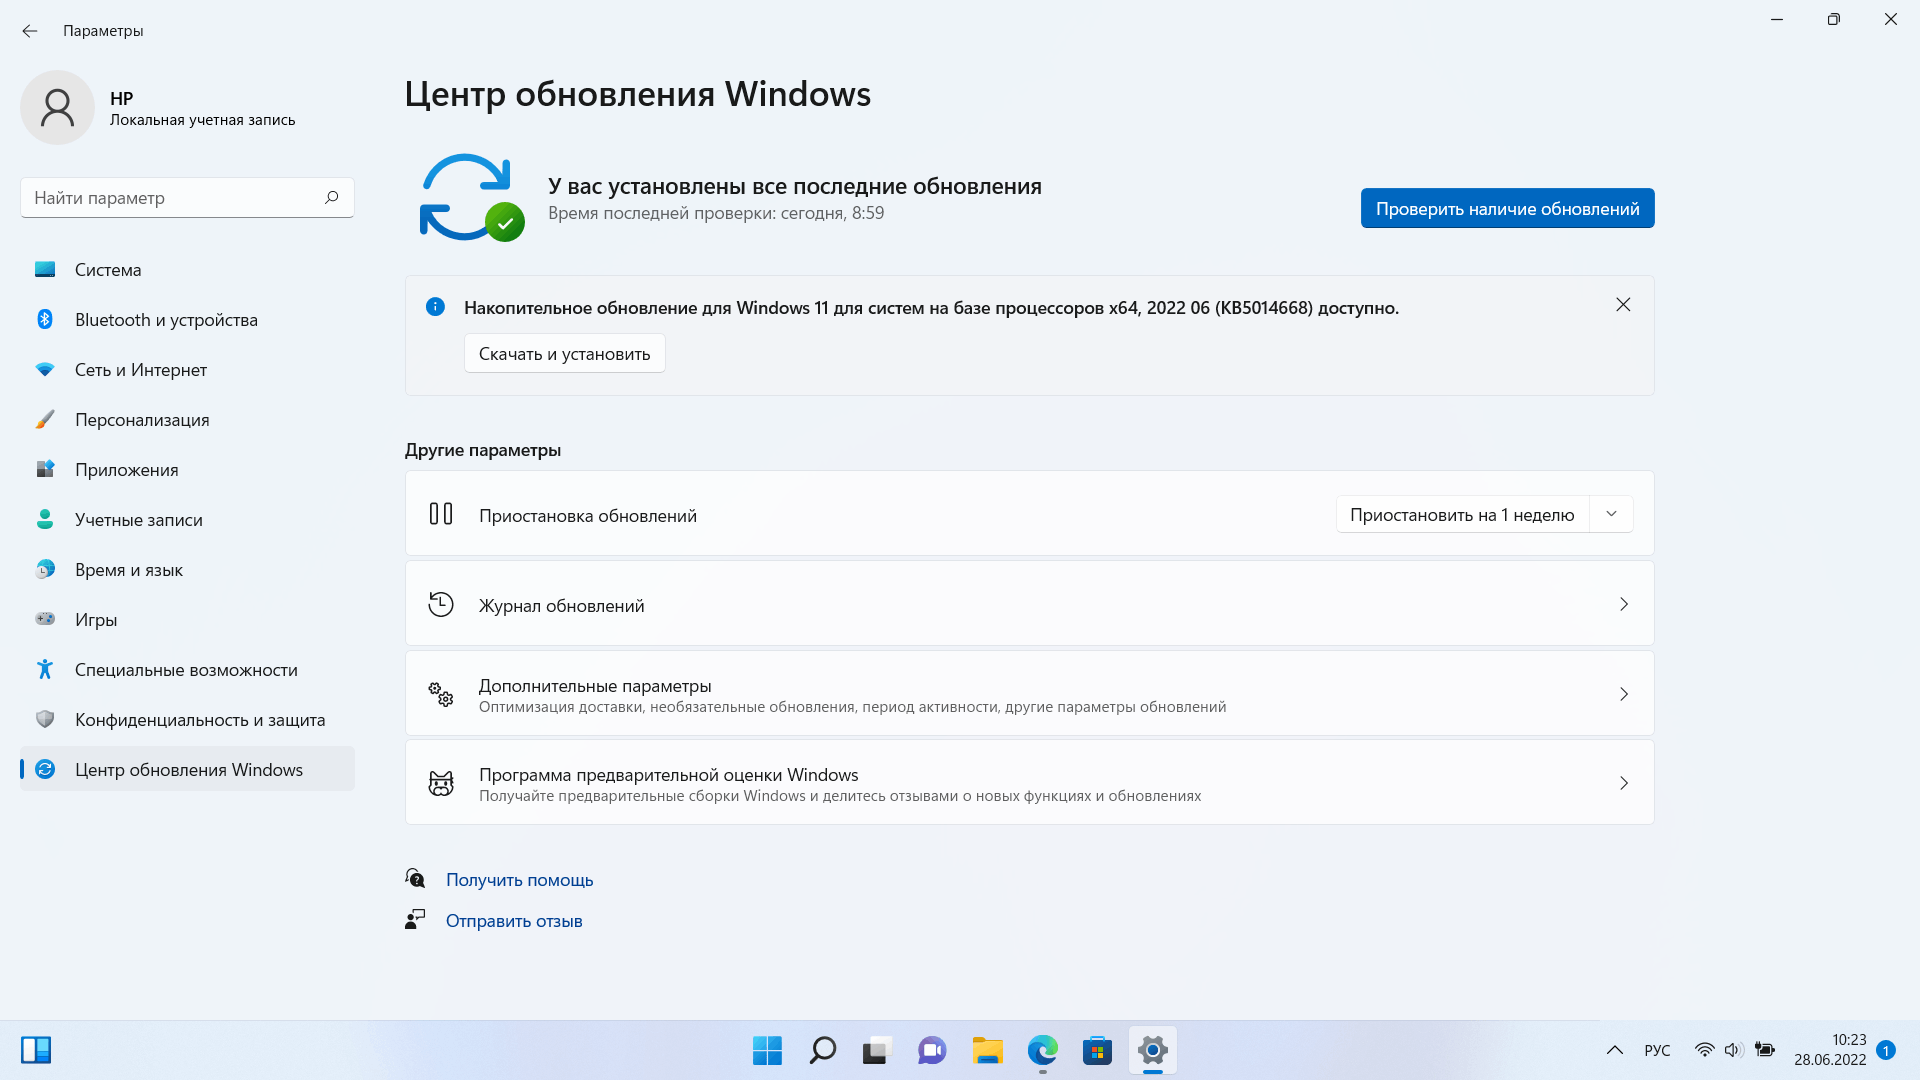The image size is (1920, 1080).
Task: Click the Локальная учетная запись text
Action: tap(203, 120)
